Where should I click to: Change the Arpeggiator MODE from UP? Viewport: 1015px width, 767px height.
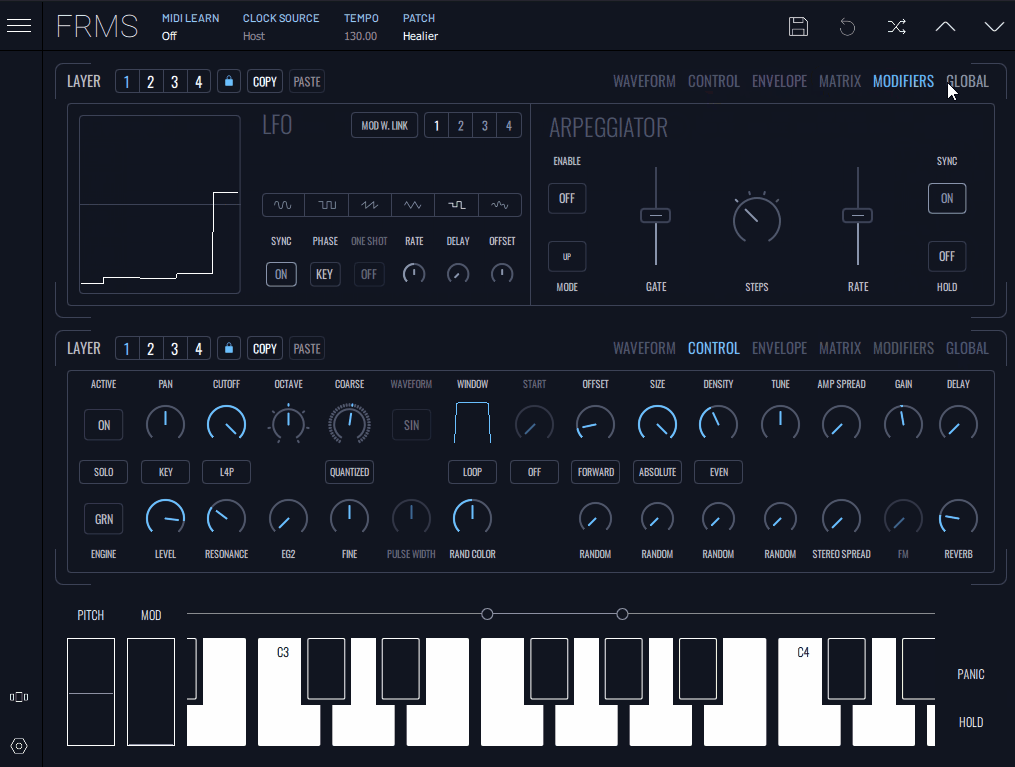coord(566,256)
